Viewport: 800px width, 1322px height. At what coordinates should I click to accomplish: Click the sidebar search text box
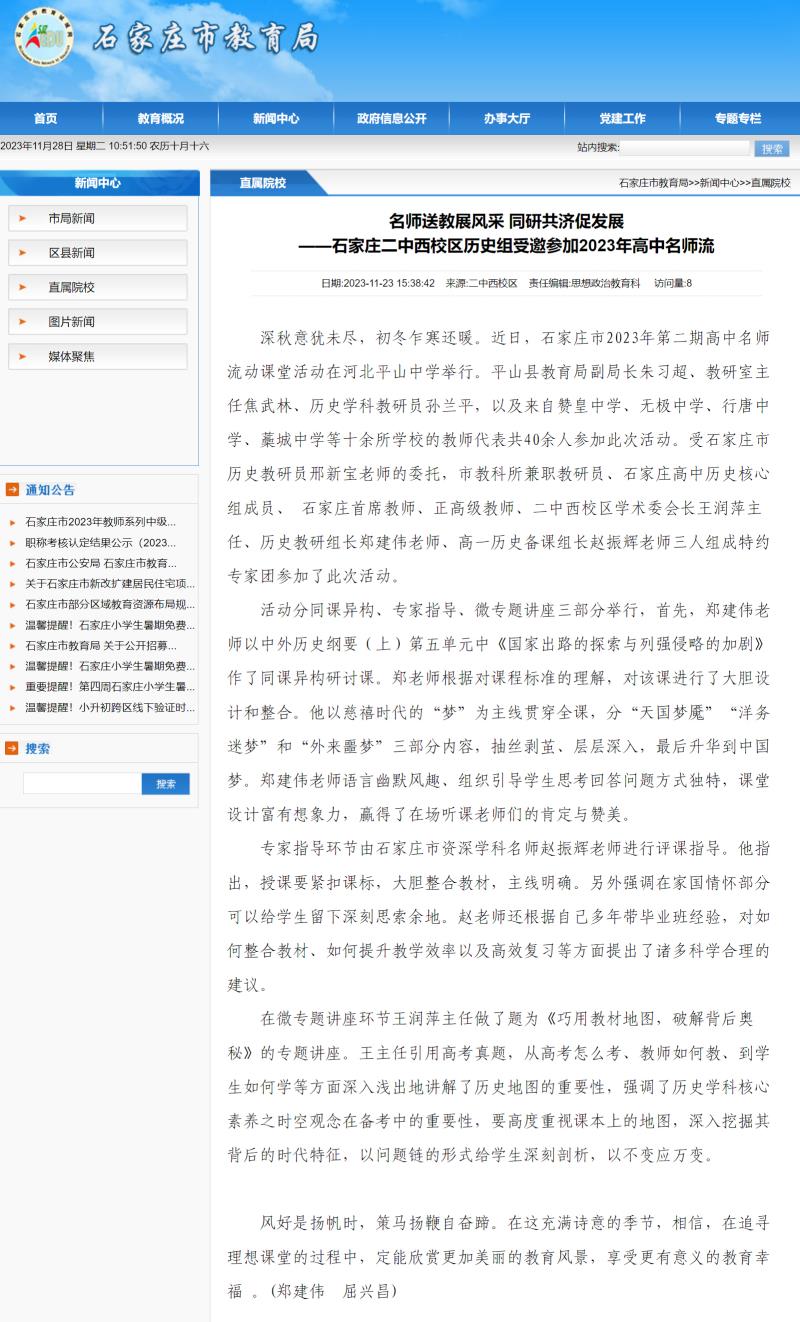(82, 784)
